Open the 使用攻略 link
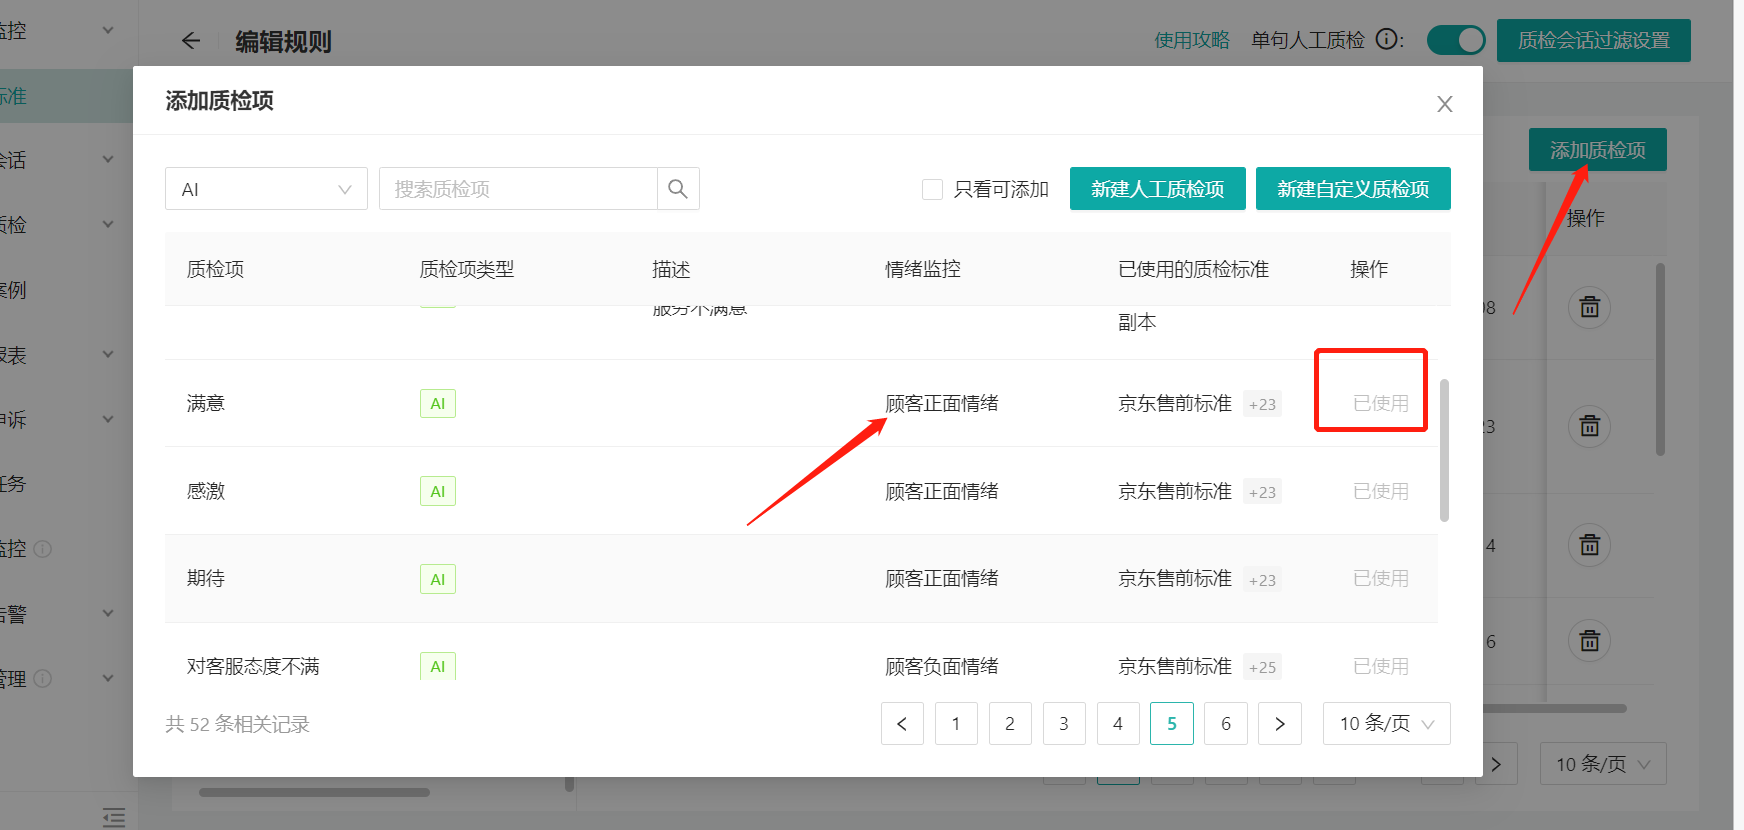 click(1192, 40)
